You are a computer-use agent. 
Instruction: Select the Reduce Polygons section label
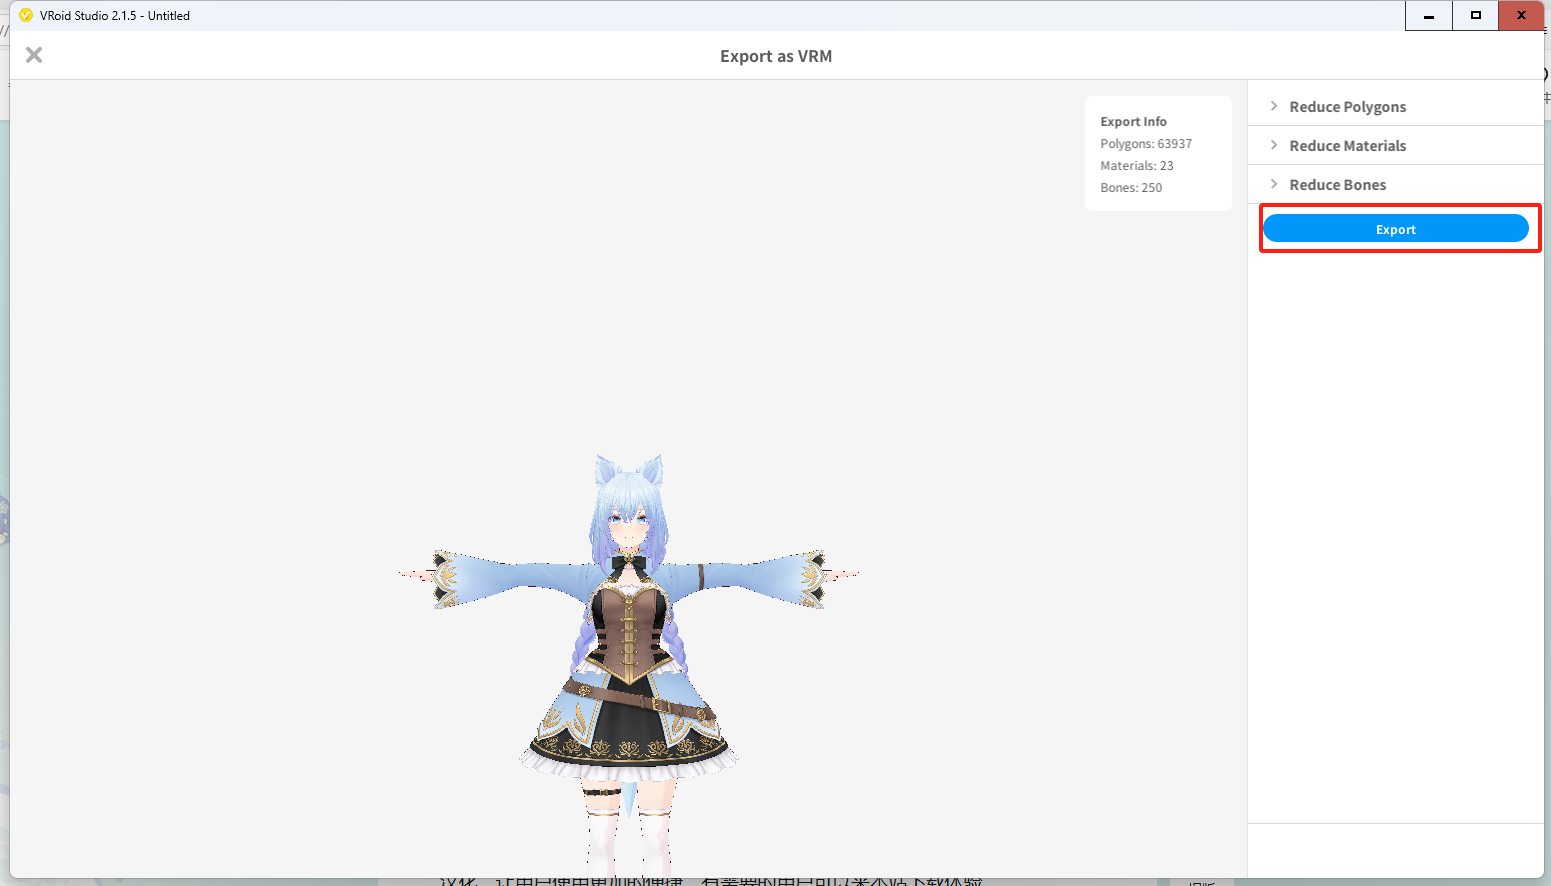tap(1347, 107)
